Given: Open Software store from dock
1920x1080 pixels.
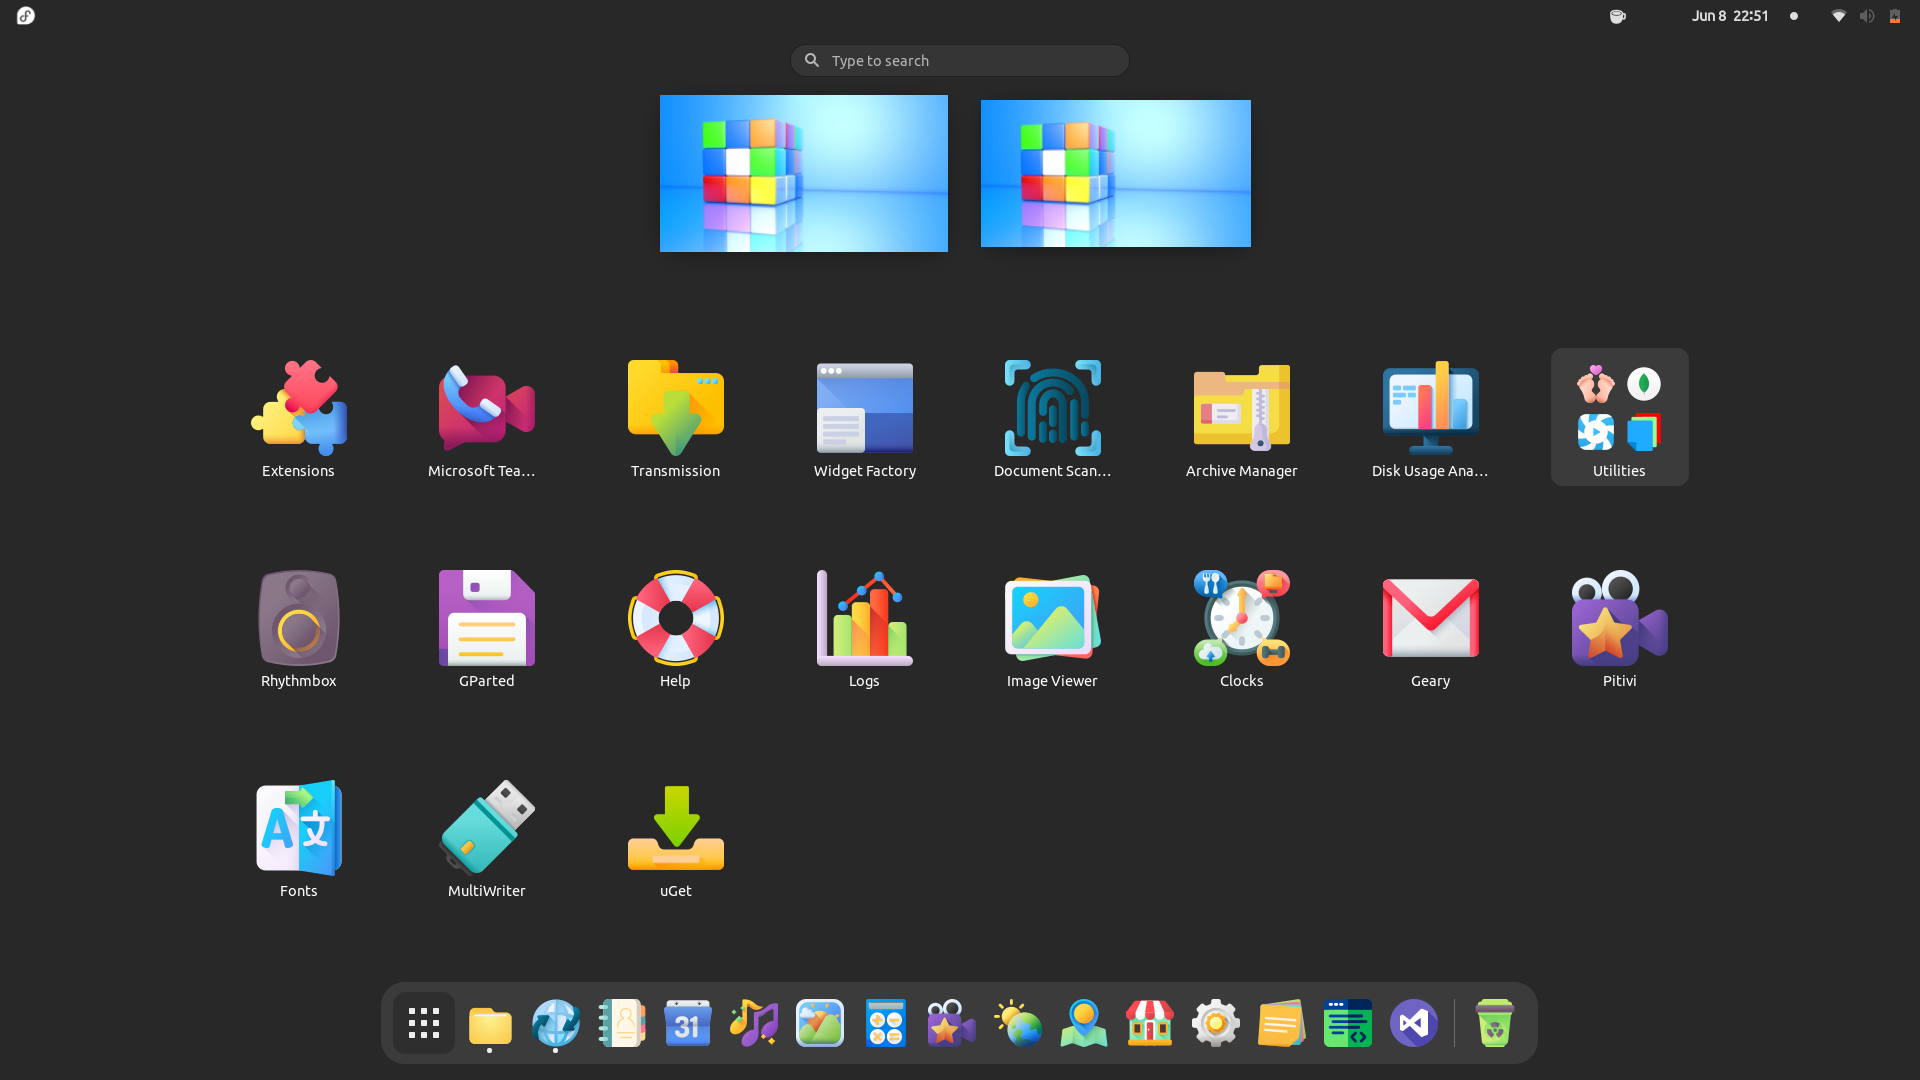Looking at the screenshot, I should (x=1150, y=1023).
